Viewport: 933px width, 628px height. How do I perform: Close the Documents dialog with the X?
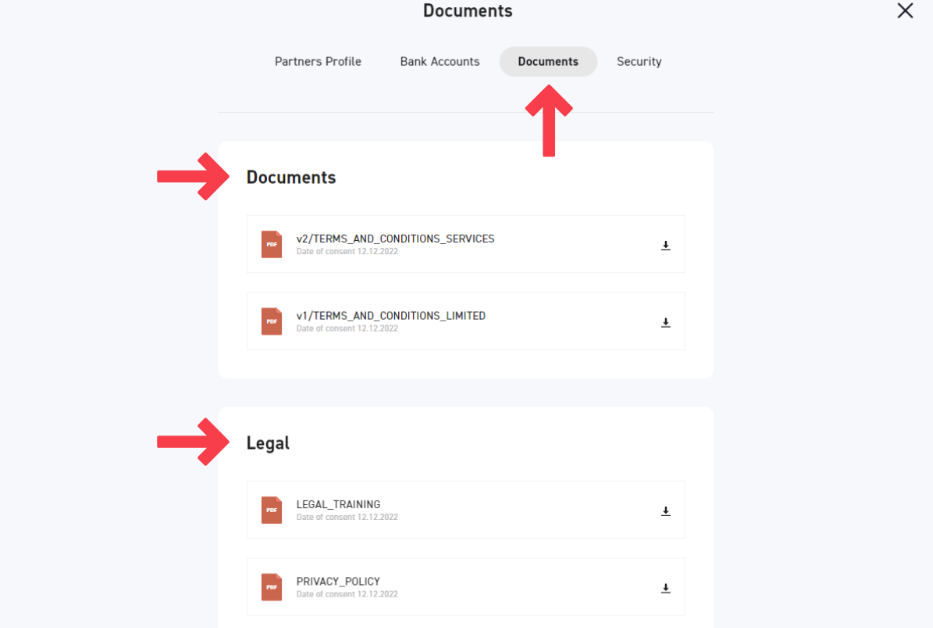(905, 11)
